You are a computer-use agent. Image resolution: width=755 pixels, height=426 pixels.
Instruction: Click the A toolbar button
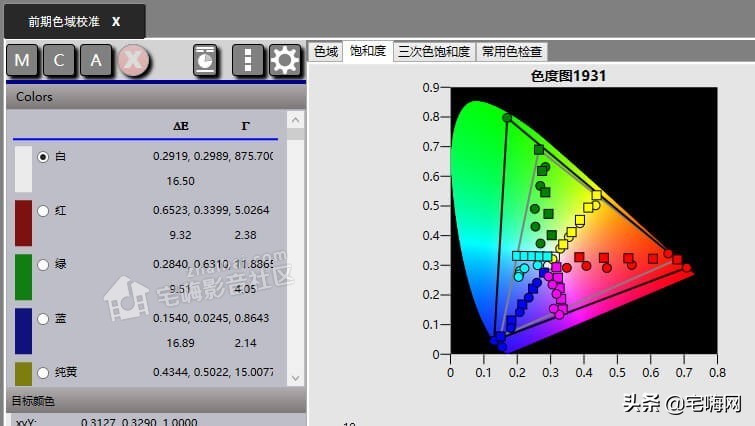click(96, 60)
